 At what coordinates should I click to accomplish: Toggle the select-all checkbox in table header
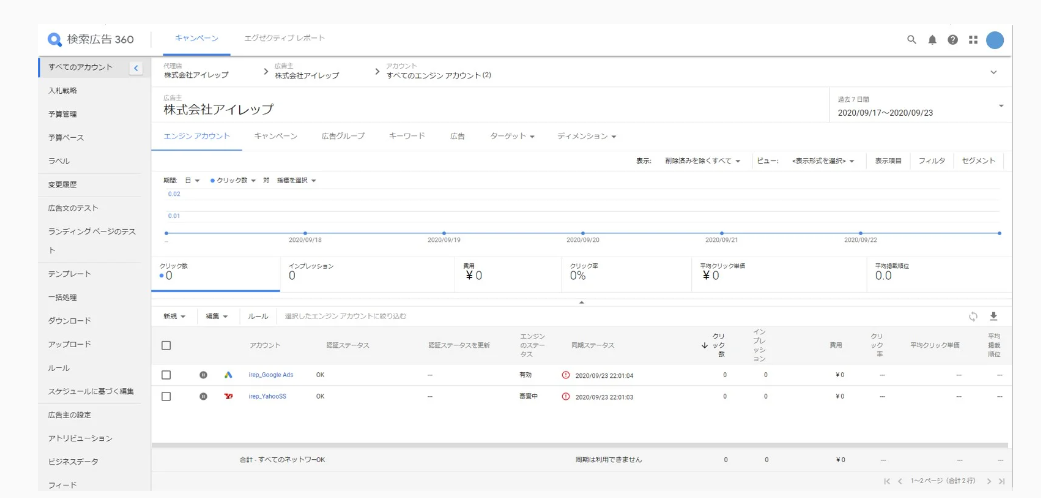pyautogui.click(x=167, y=345)
